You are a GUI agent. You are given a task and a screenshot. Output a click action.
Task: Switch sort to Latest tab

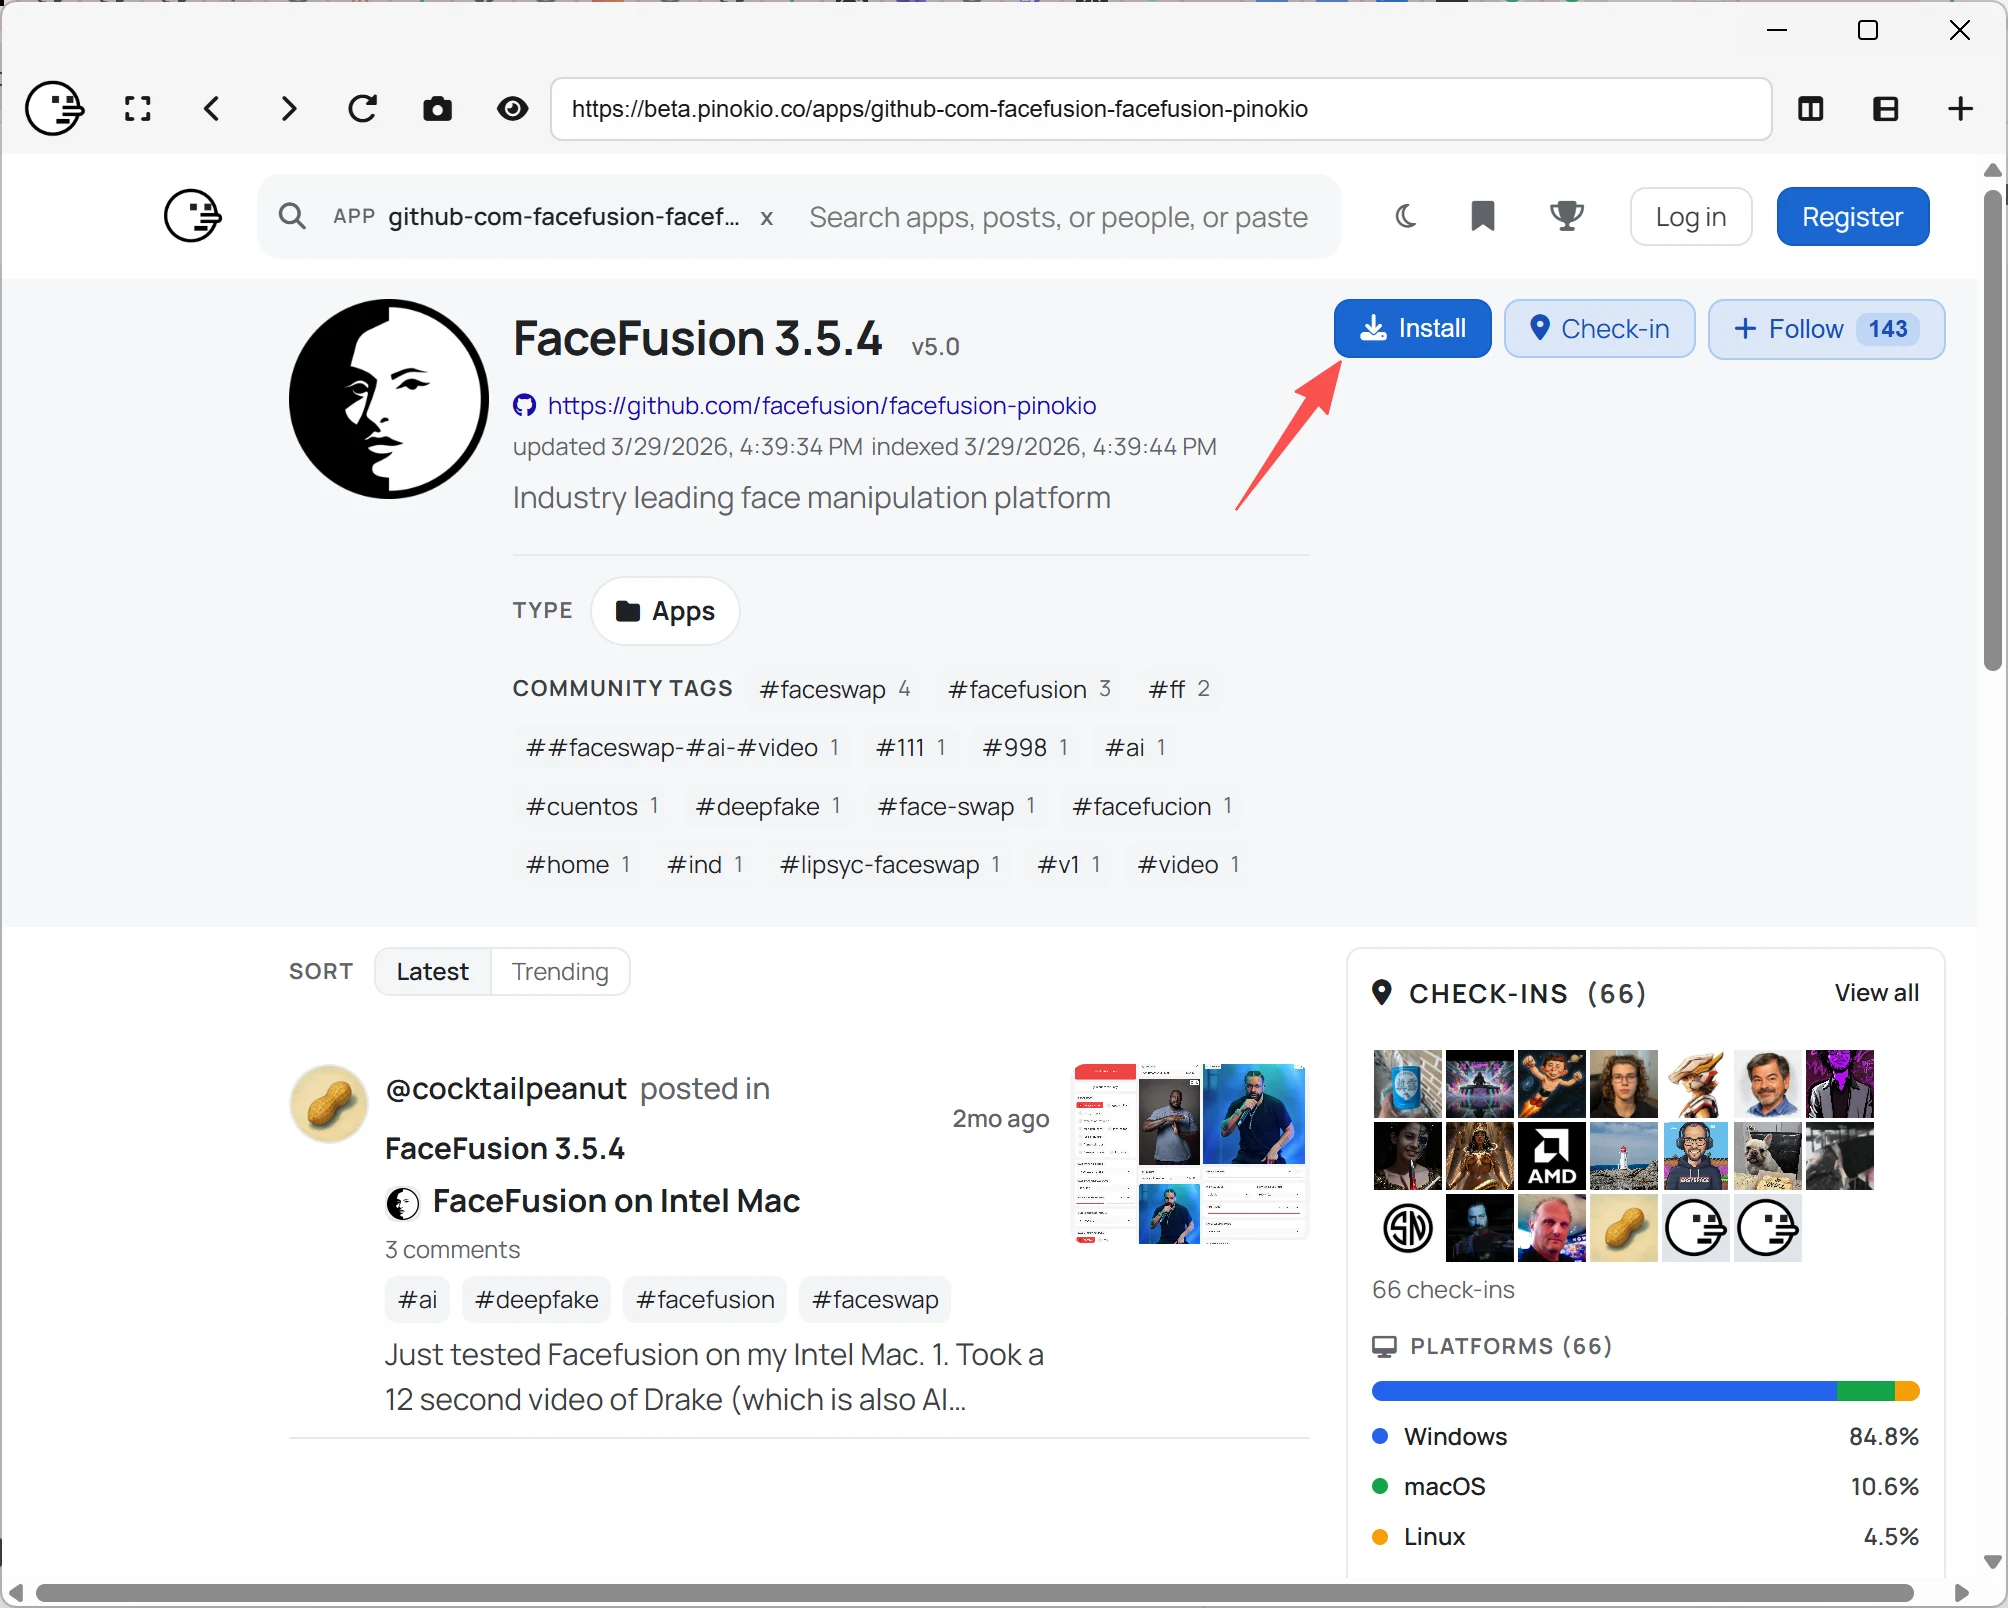432,971
